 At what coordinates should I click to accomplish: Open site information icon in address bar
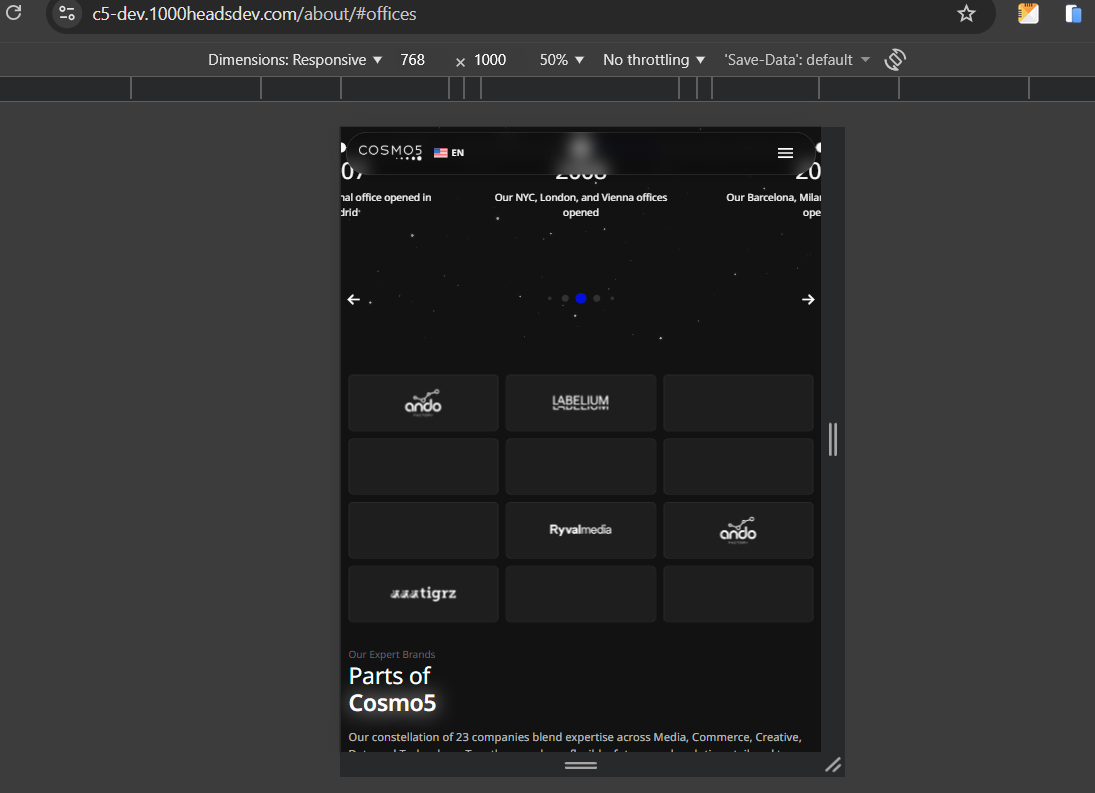pyautogui.click(x=67, y=13)
